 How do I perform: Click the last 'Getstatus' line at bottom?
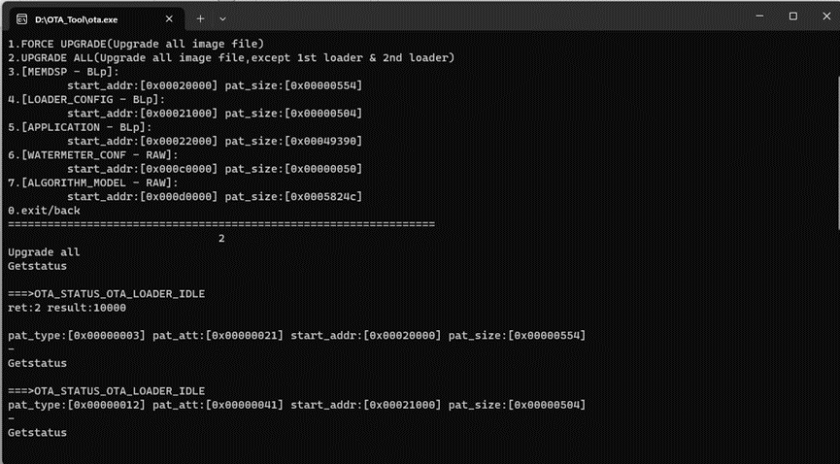point(38,433)
